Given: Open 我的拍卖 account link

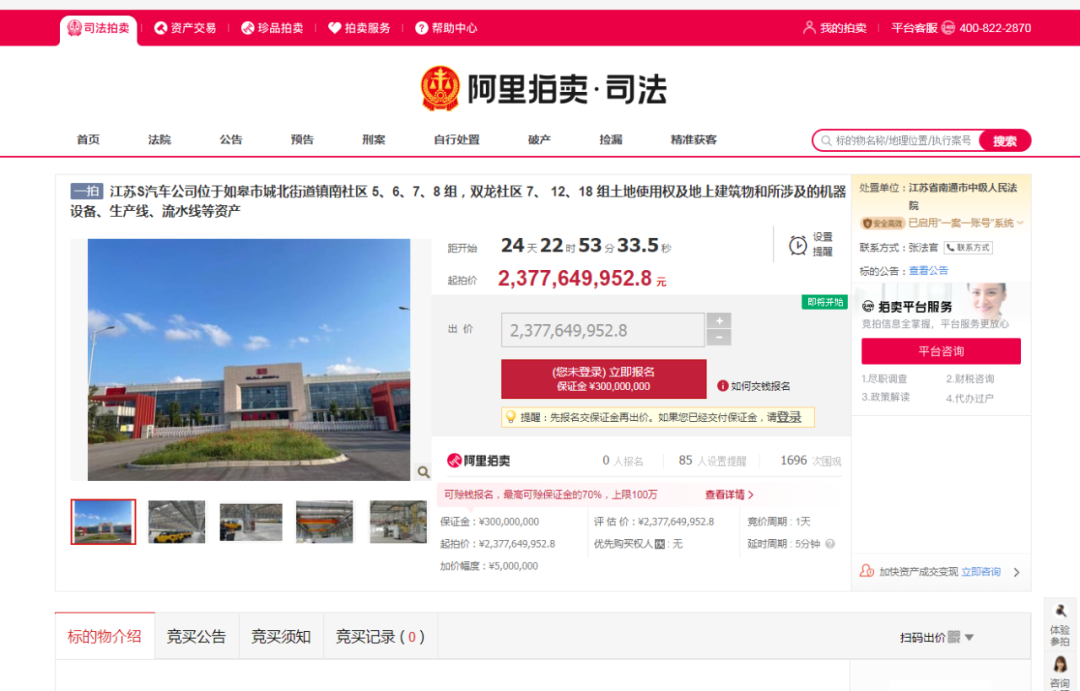Looking at the screenshot, I should (834, 28).
